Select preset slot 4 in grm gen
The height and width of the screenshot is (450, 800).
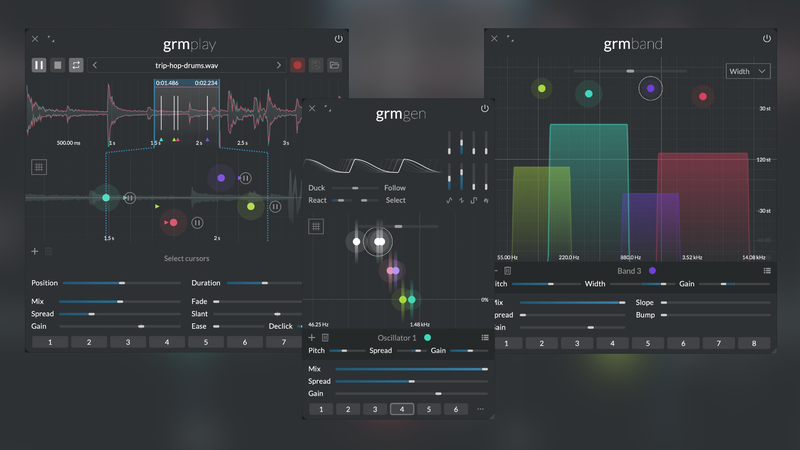point(401,409)
